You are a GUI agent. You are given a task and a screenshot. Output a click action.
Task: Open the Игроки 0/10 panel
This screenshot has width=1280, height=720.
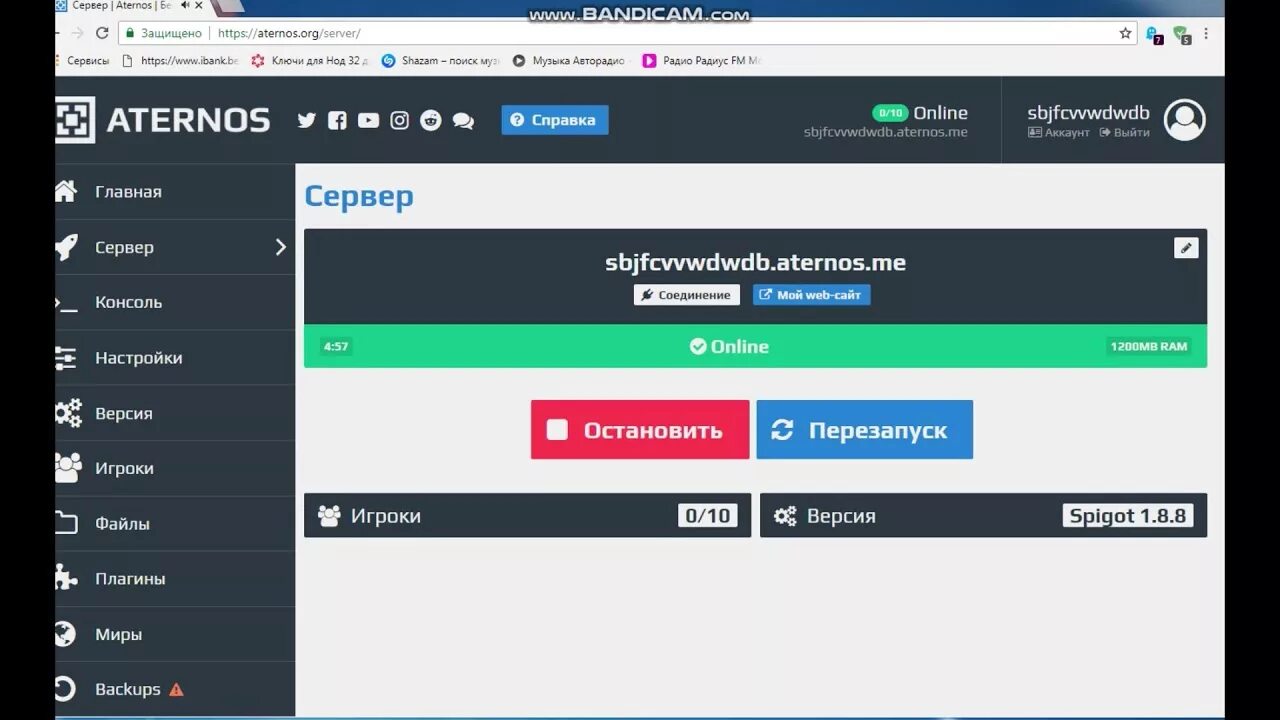527,515
